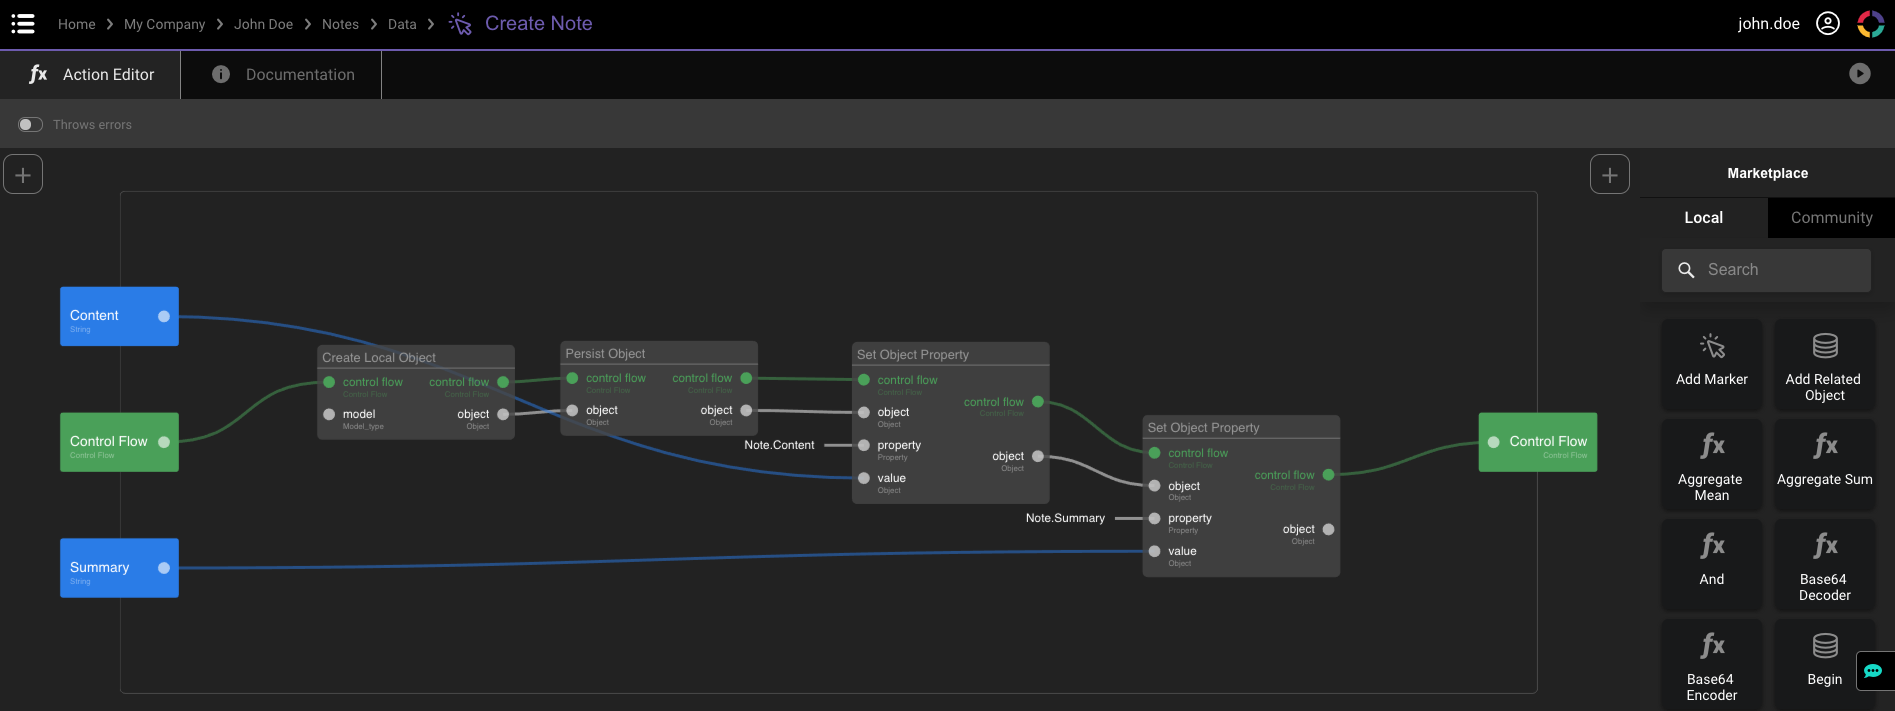Toggle the Throws errors switch
Viewport: 1895px width, 711px height.
30,125
